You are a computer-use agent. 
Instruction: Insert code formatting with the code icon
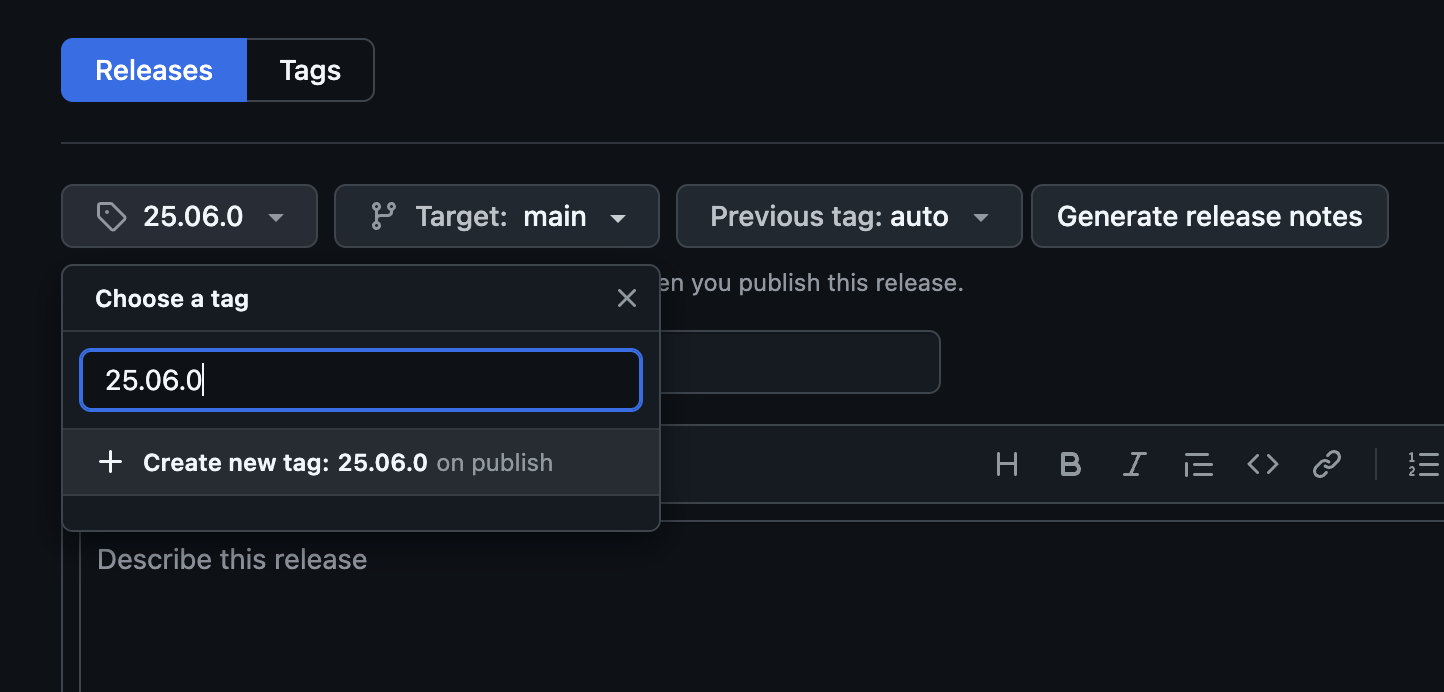pos(1263,464)
